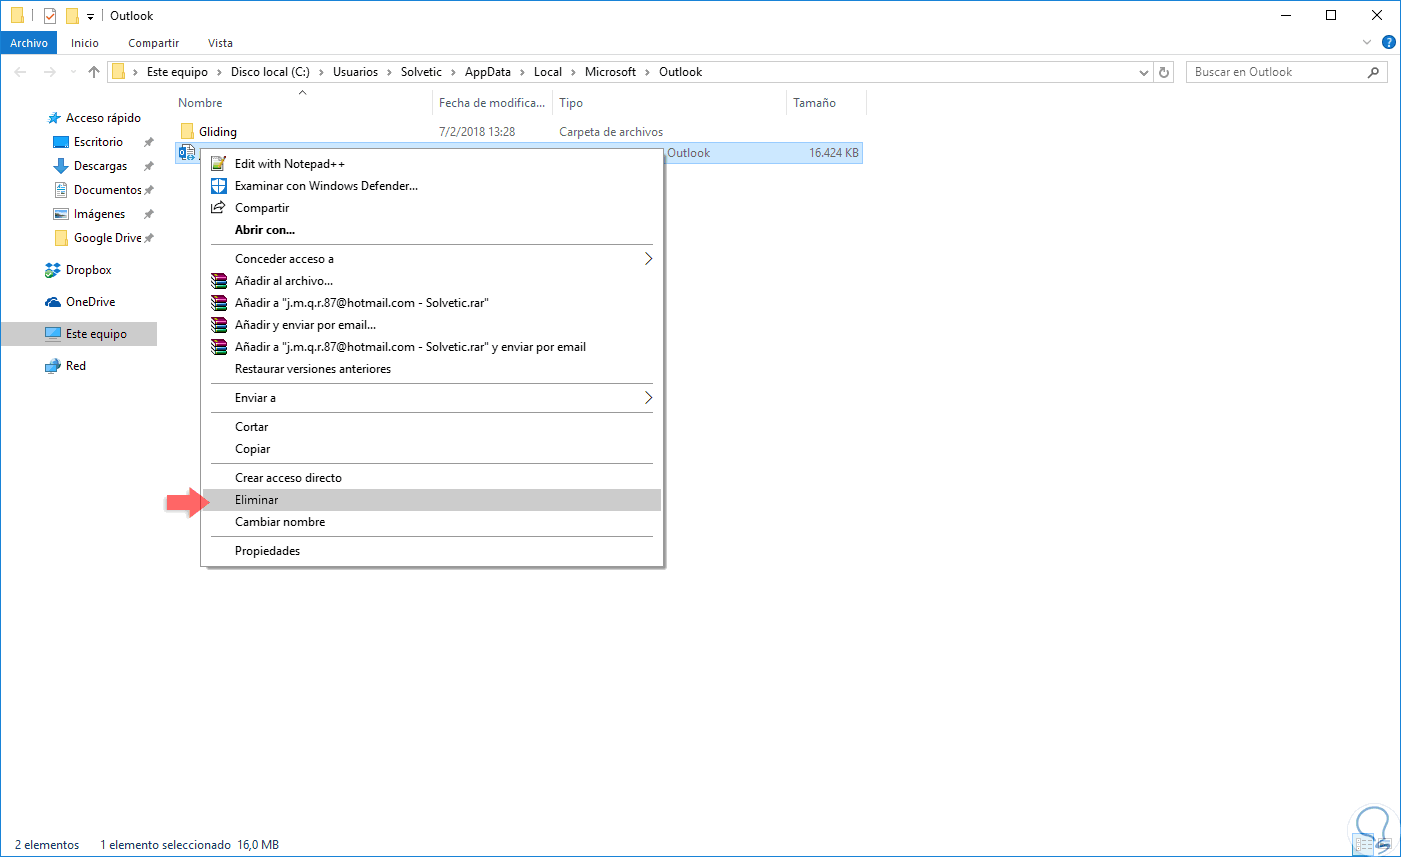Expand the Enviar a submenu

[648, 398]
